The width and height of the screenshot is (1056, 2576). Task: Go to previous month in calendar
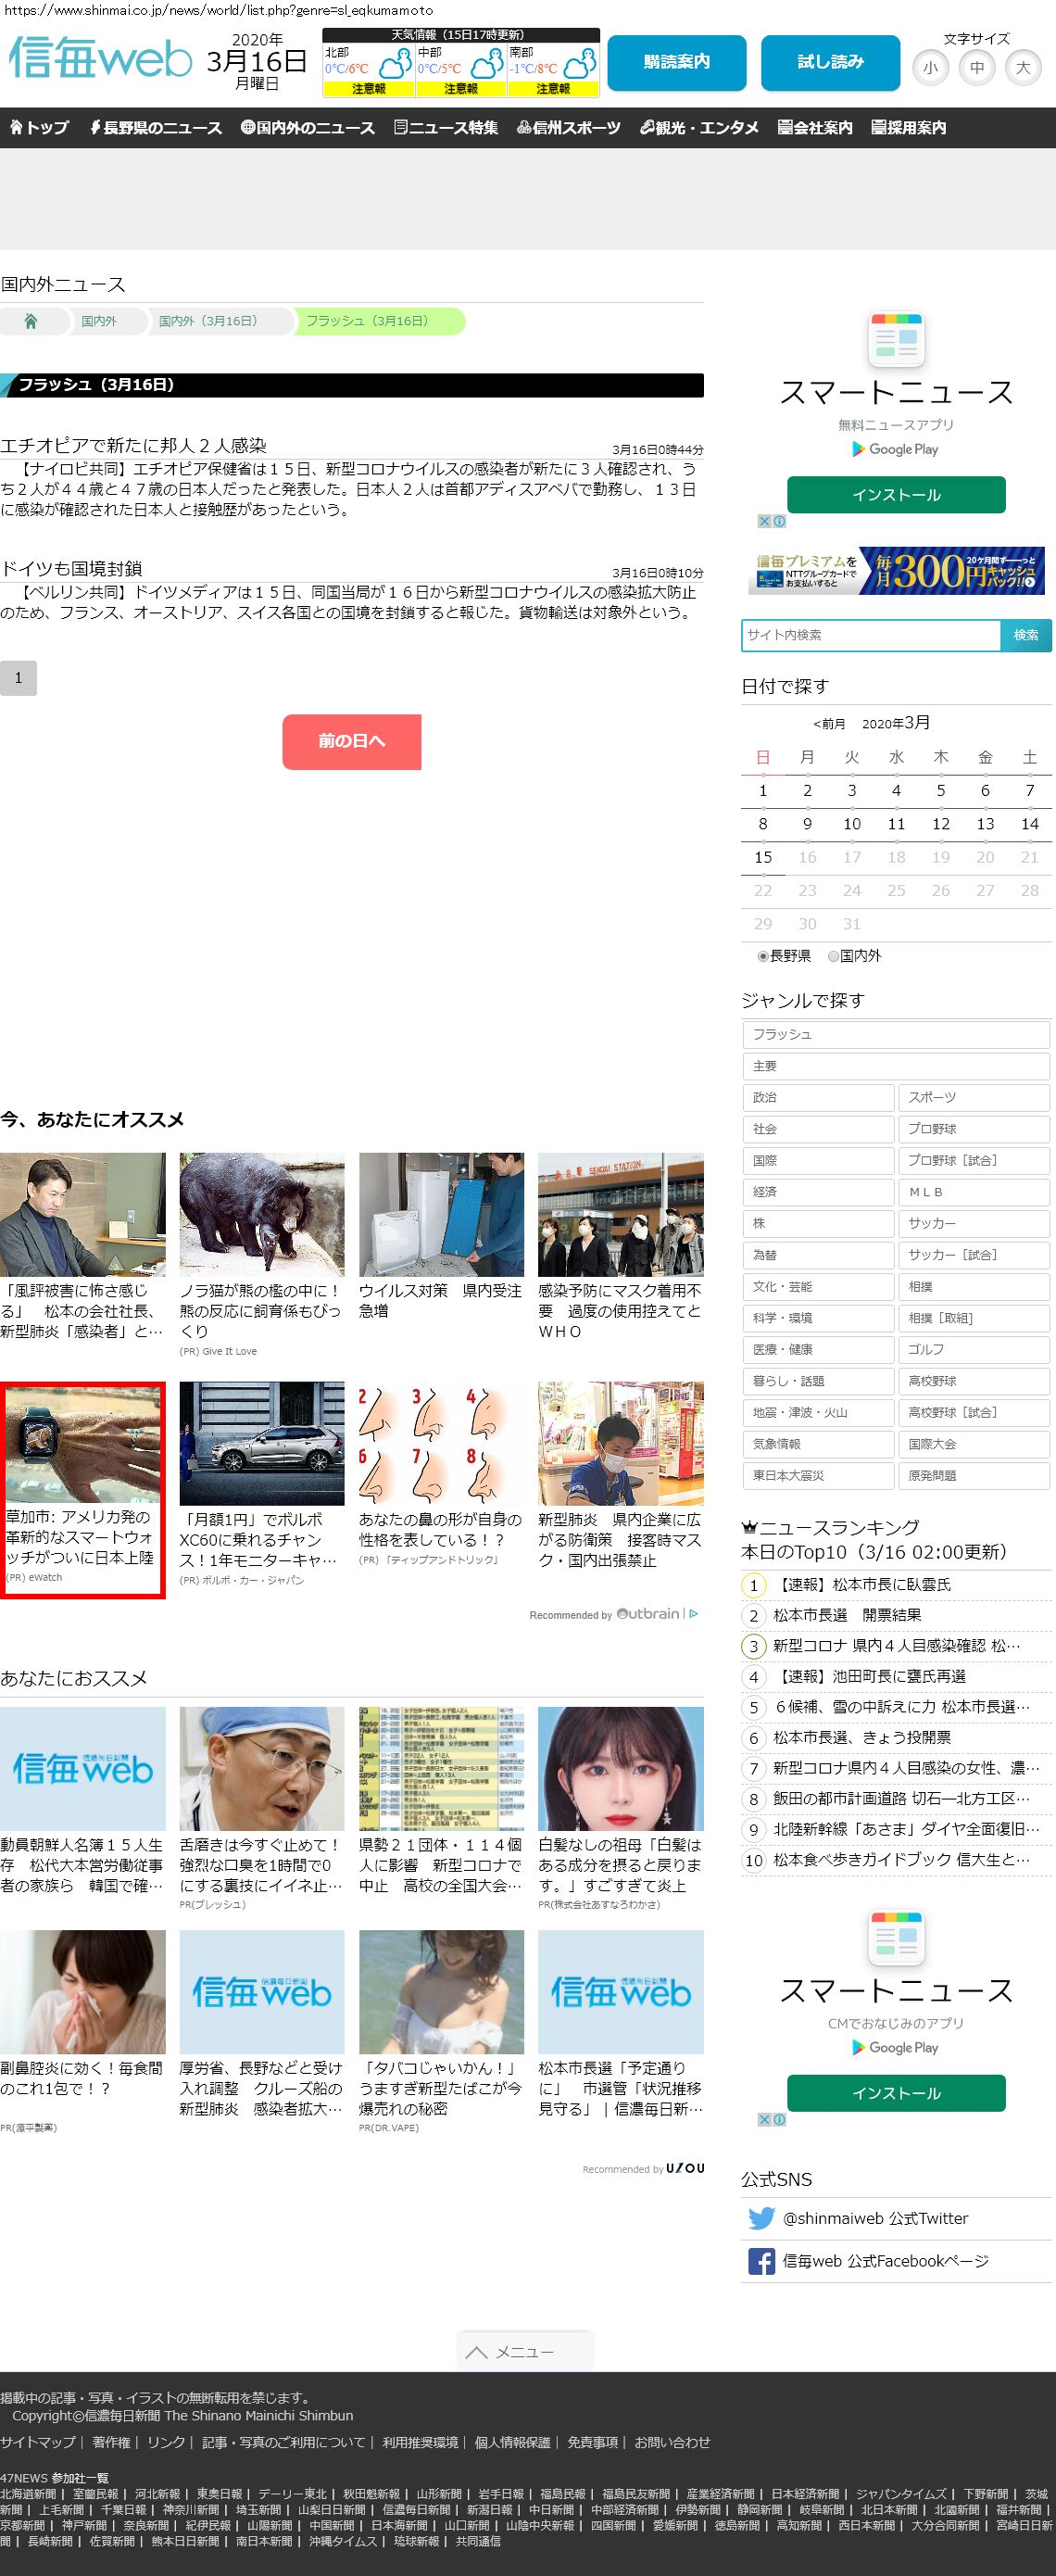(x=829, y=724)
